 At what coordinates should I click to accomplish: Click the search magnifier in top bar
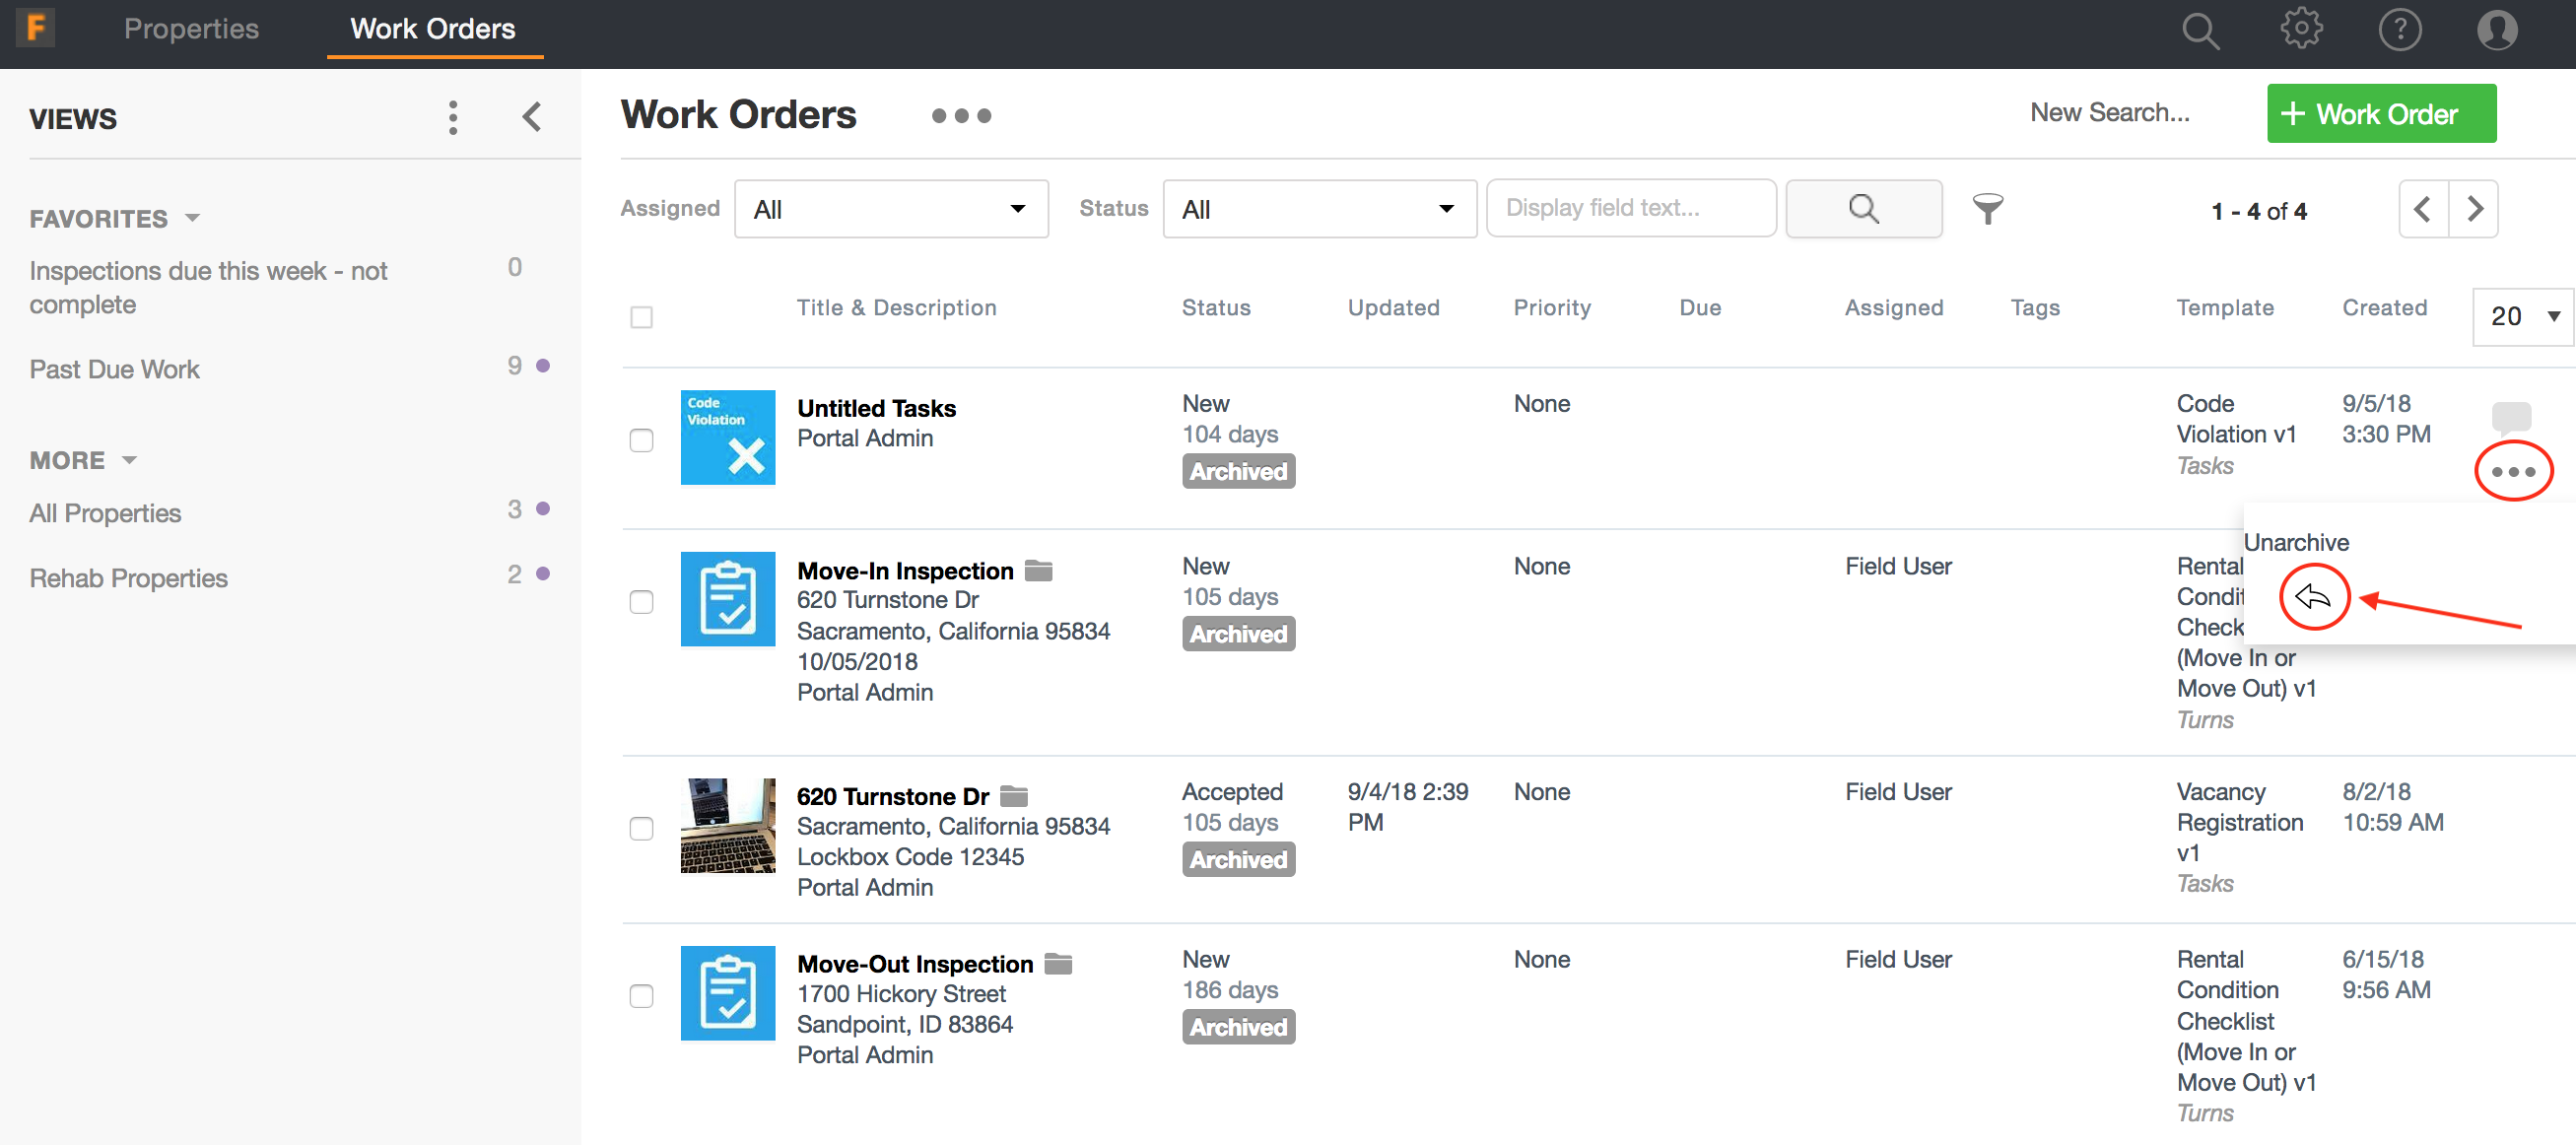2200,30
